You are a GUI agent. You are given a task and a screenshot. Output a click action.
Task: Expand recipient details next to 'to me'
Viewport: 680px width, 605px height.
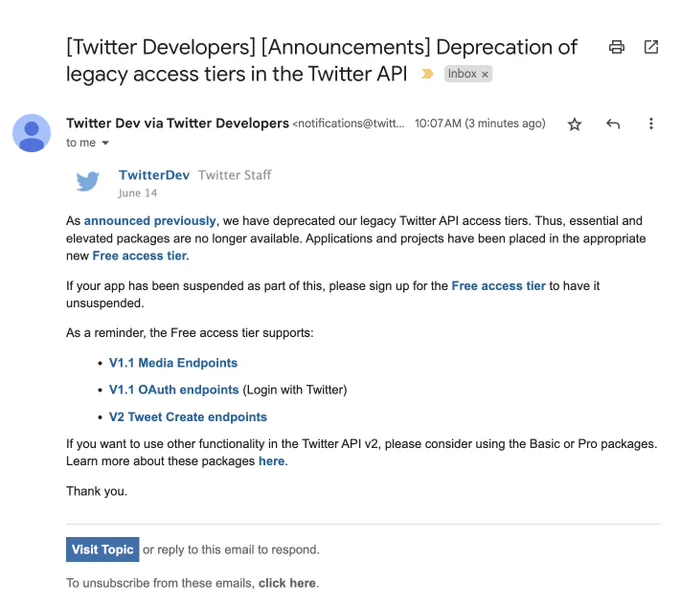[x=105, y=143]
